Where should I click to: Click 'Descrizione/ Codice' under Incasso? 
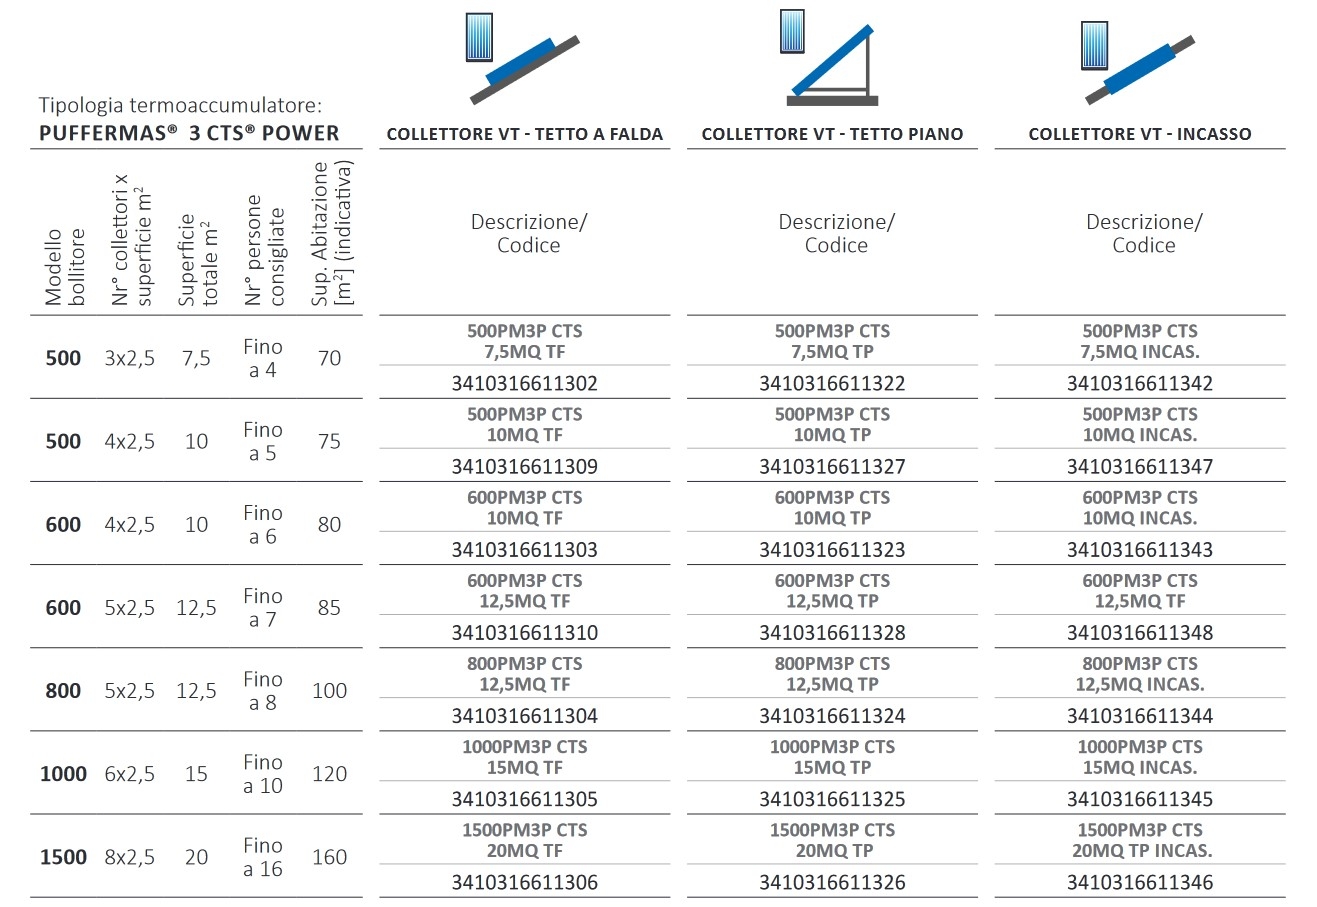point(1145,233)
